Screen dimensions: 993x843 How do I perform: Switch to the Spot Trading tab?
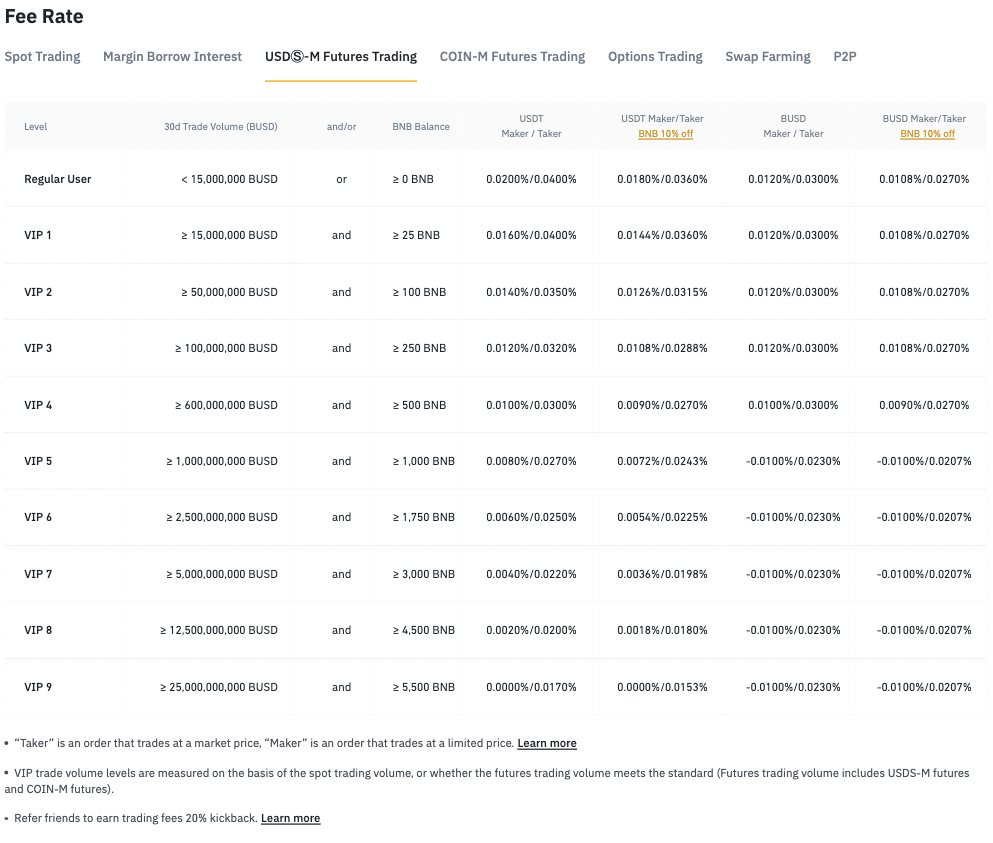pyautogui.click(x=42, y=56)
